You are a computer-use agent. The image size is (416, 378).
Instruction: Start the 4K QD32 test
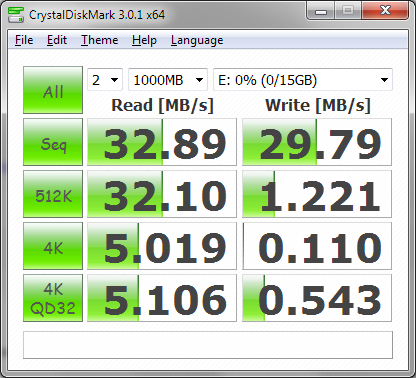pyautogui.click(x=53, y=298)
